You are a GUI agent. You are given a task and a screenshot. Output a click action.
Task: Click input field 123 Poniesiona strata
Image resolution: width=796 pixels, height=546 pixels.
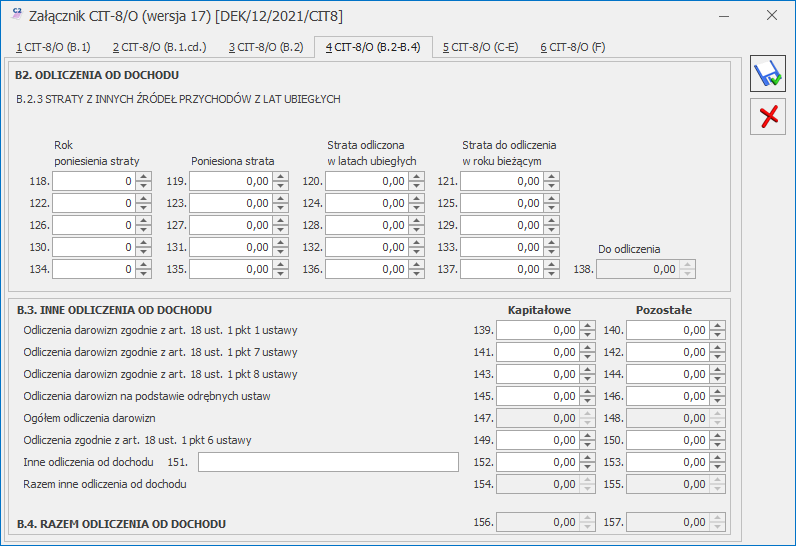pos(231,203)
